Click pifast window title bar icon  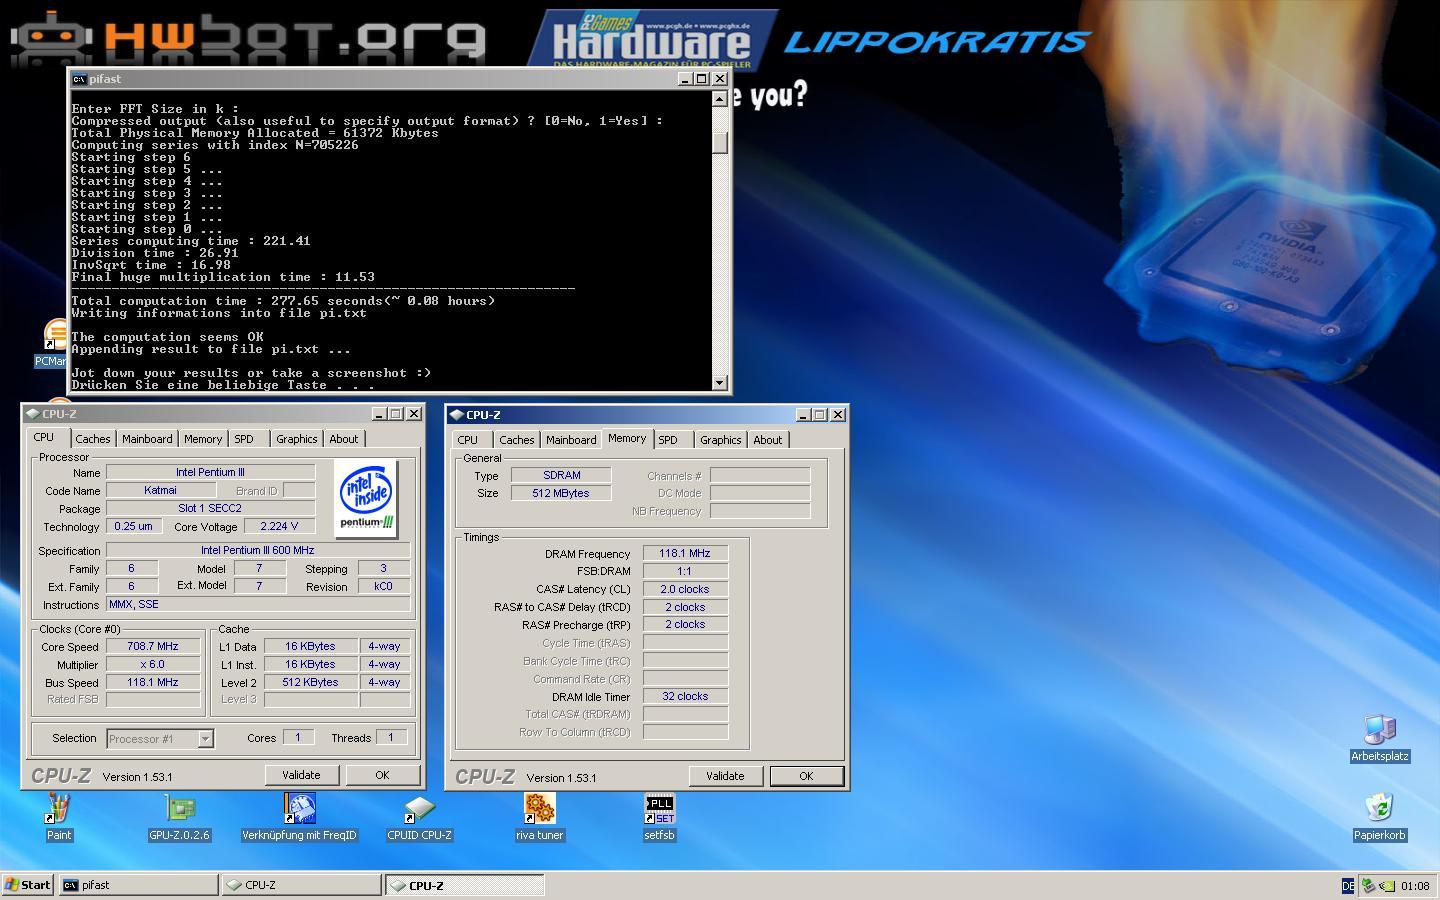[79, 79]
